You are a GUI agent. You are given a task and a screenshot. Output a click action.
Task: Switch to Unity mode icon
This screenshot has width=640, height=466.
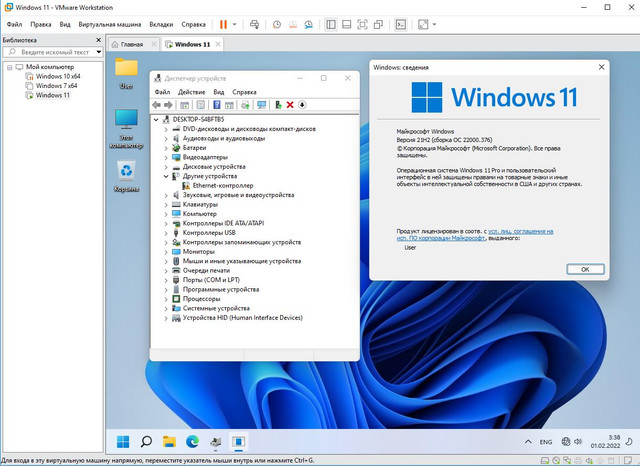pyautogui.click(x=378, y=24)
